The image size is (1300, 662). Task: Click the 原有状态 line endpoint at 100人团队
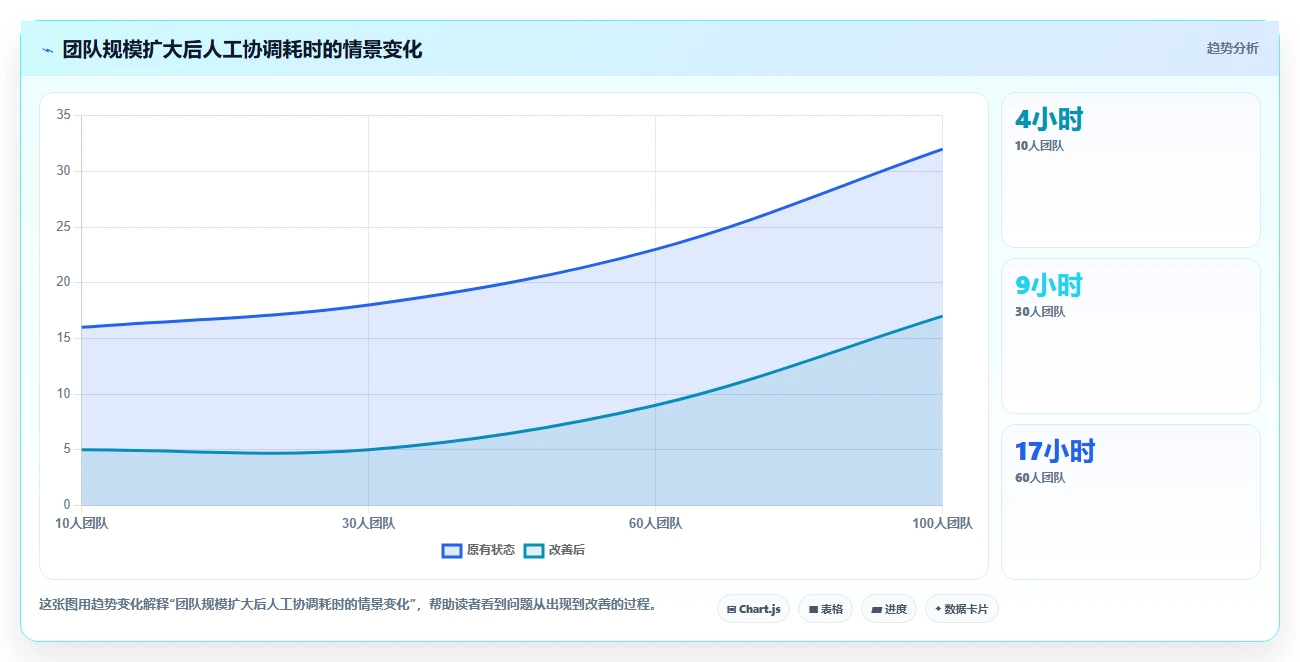pos(942,149)
